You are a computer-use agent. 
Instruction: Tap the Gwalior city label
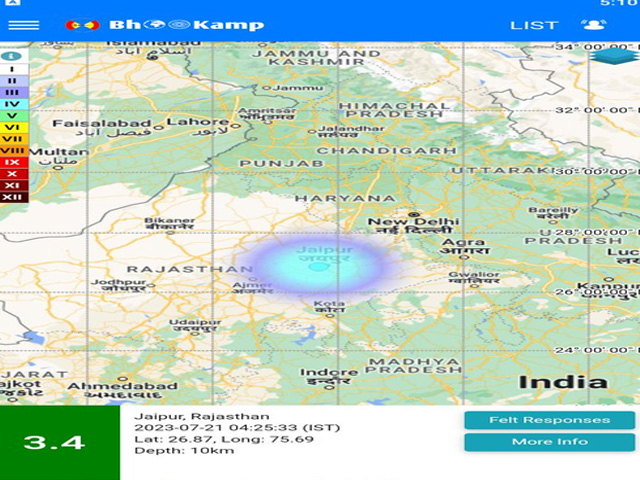pyautogui.click(x=474, y=278)
